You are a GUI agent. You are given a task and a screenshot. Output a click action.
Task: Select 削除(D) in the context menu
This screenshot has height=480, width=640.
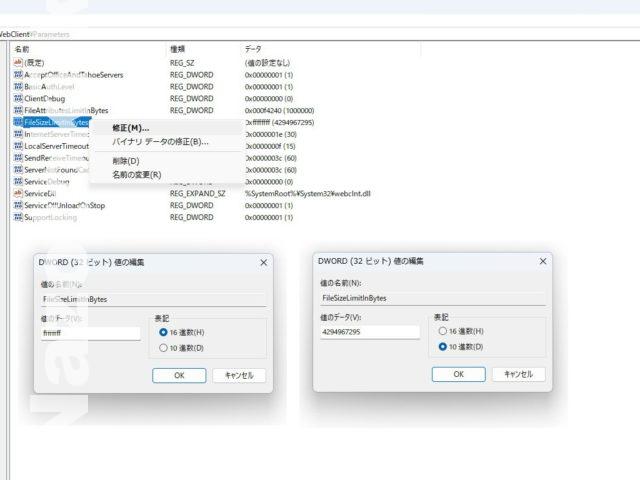(126, 160)
